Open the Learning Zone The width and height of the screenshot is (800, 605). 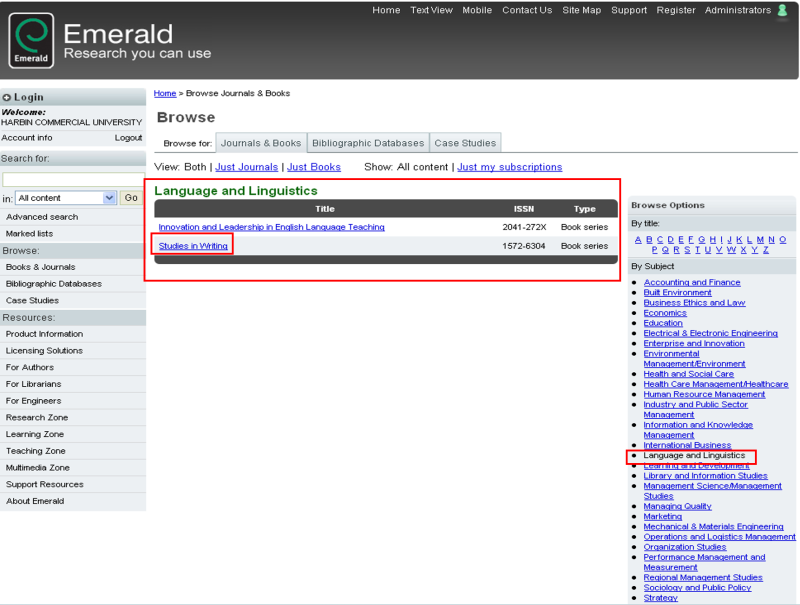pos(35,434)
